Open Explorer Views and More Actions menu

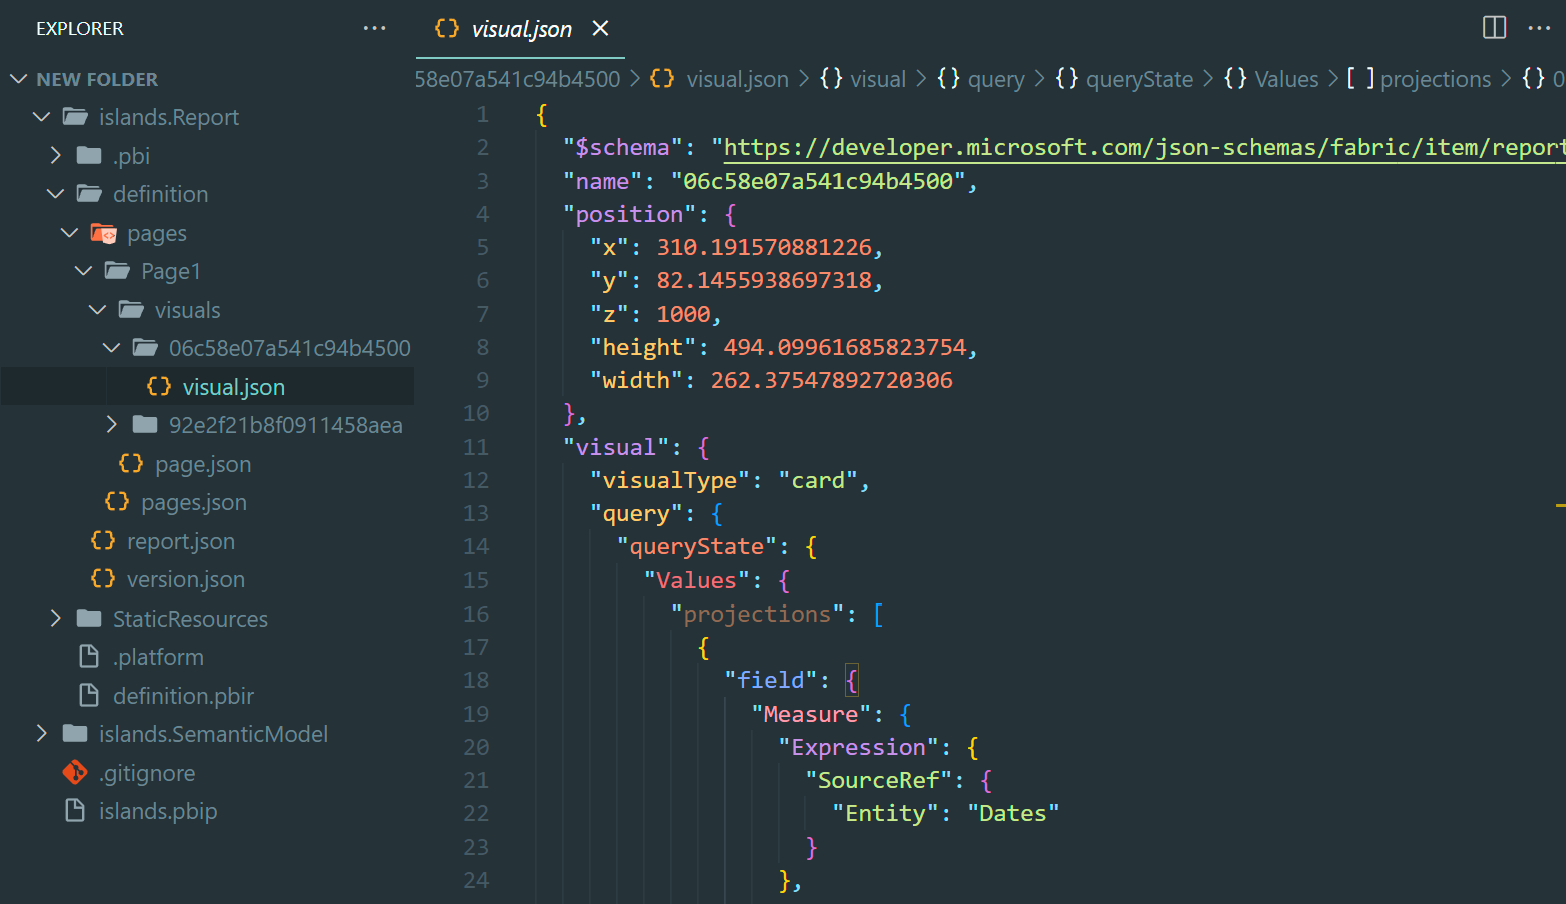(x=374, y=28)
